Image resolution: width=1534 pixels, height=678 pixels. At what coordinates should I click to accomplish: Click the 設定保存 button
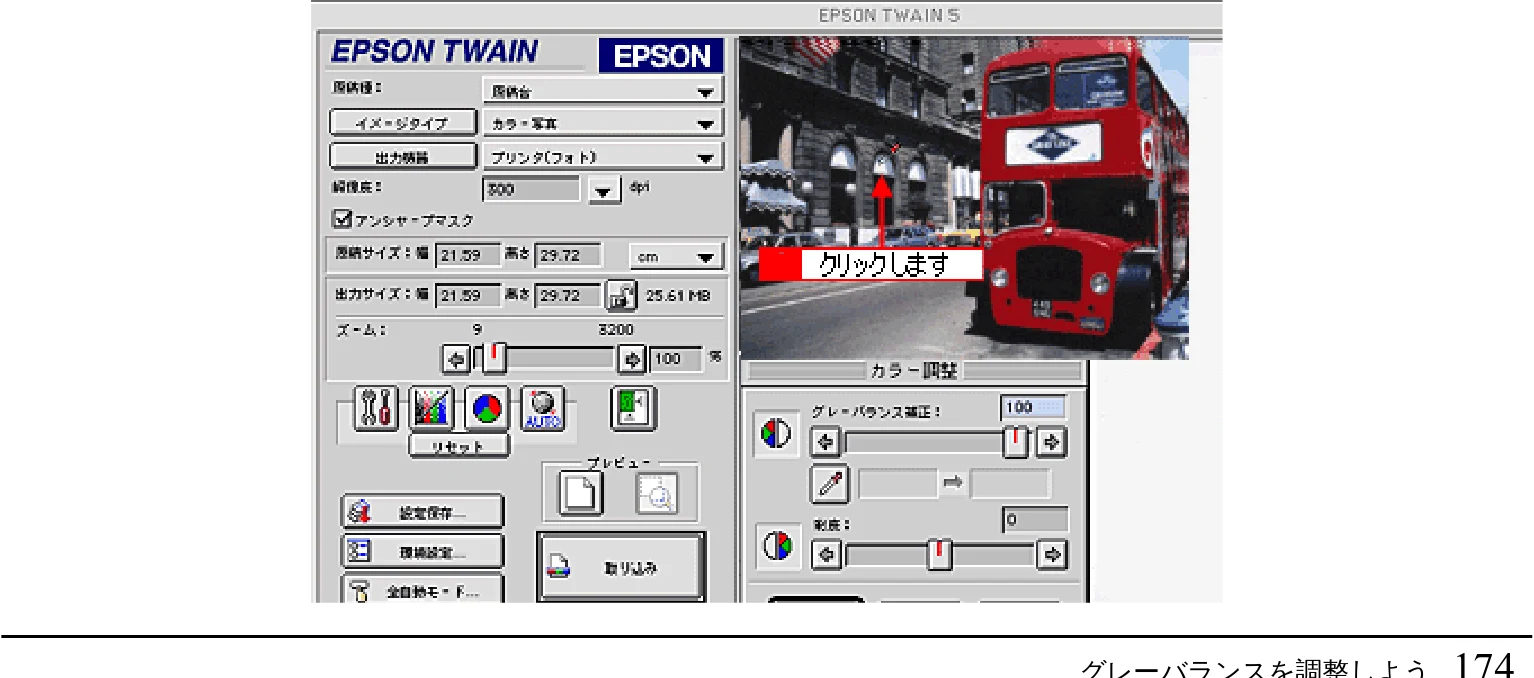click(422, 513)
